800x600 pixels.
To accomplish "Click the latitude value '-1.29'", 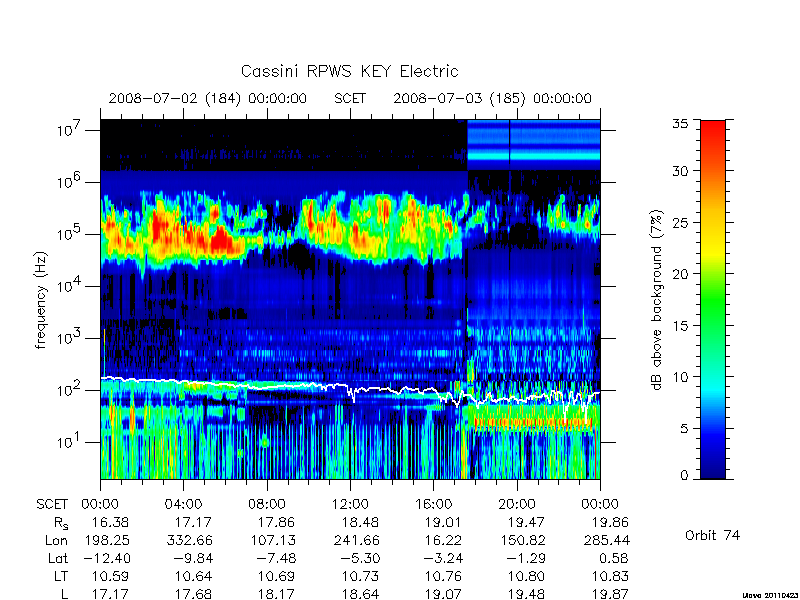I will pyautogui.click(x=526, y=558).
